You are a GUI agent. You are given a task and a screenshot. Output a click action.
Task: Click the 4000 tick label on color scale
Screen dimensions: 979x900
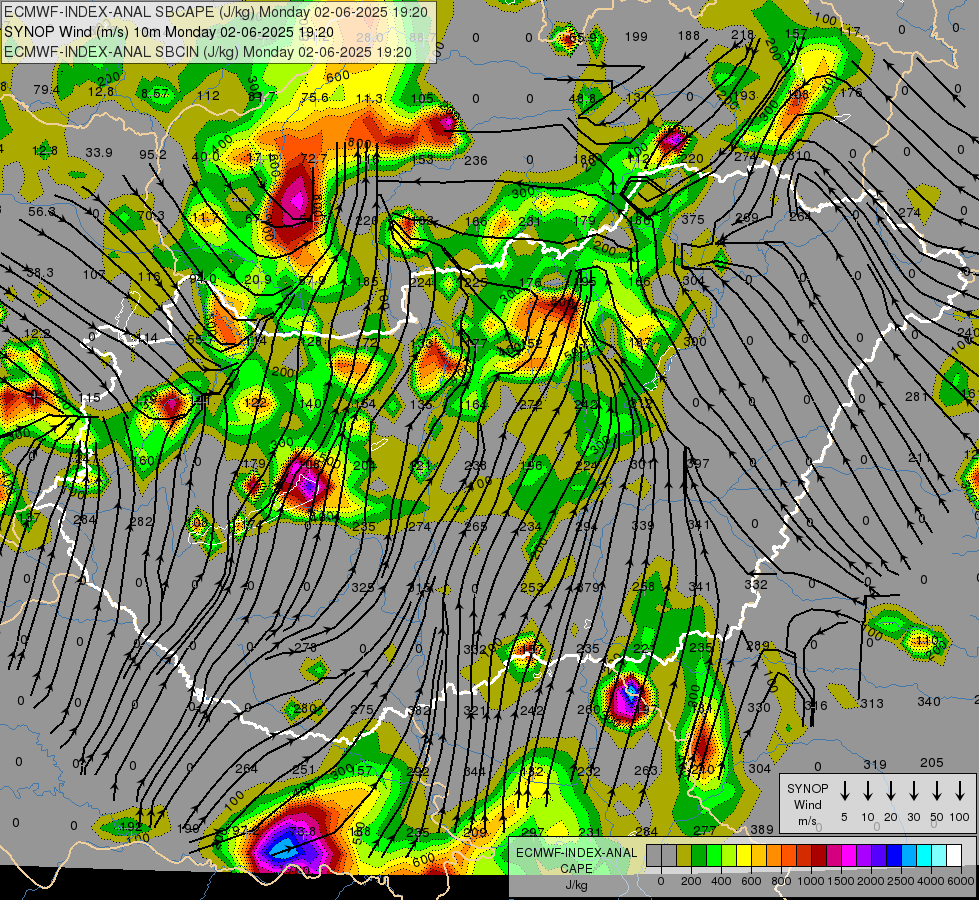coord(930,881)
